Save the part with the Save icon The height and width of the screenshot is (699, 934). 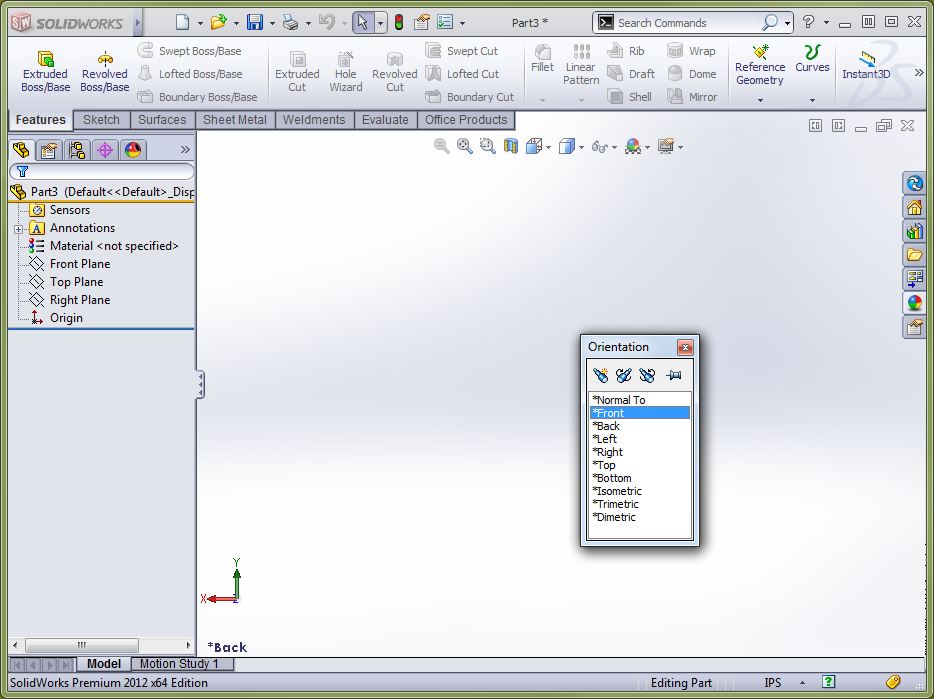pos(255,23)
